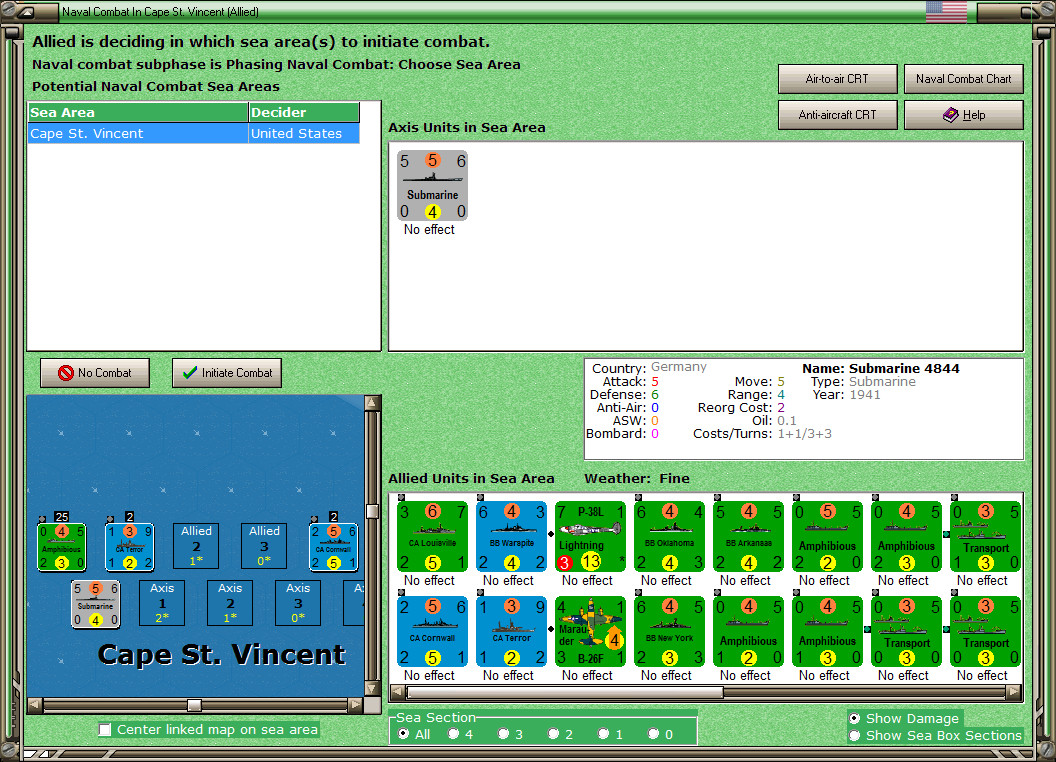Screen dimensions: 1056x762
Task: Click the Axis sea box section 2
Action: 230,603
